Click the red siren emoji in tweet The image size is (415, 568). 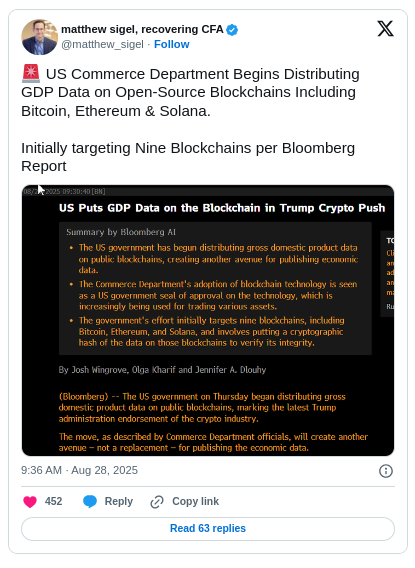click(31, 74)
